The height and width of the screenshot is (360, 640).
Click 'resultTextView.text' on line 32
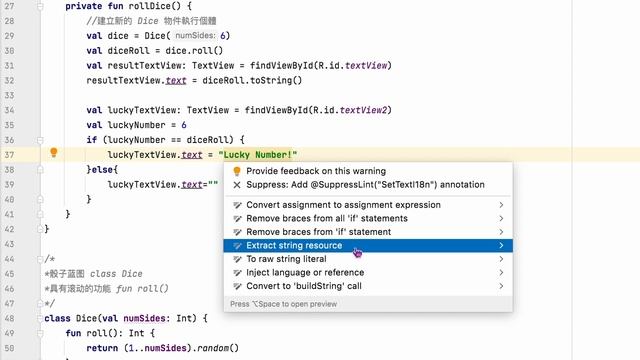[136, 80]
